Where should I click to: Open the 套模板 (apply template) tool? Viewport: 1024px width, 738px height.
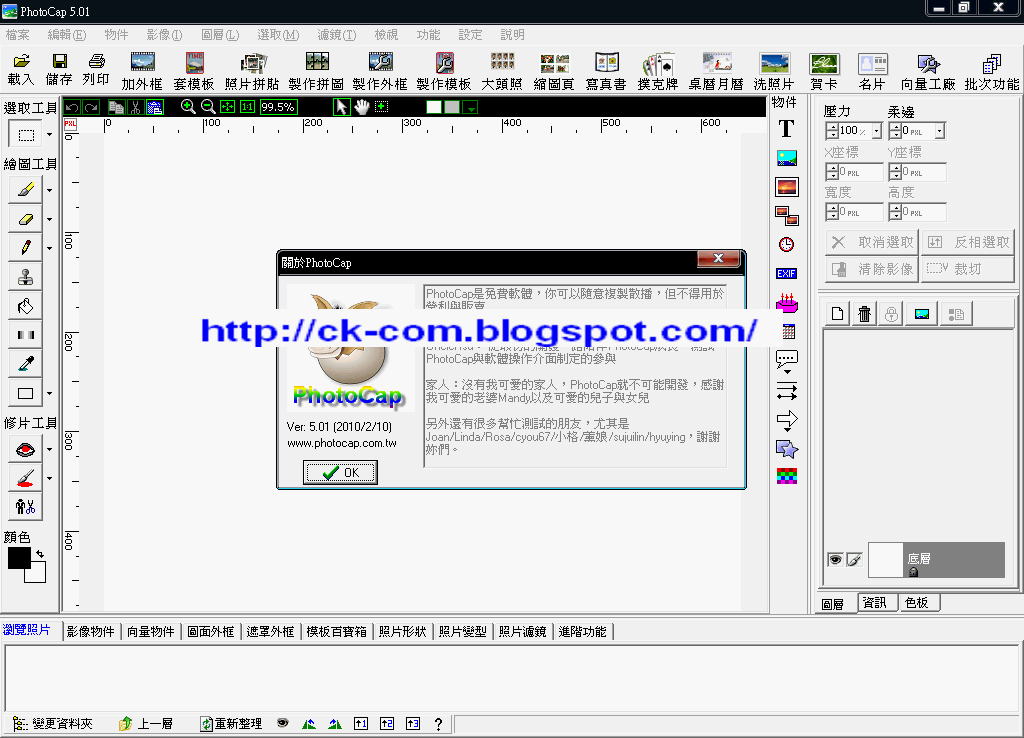(194, 71)
